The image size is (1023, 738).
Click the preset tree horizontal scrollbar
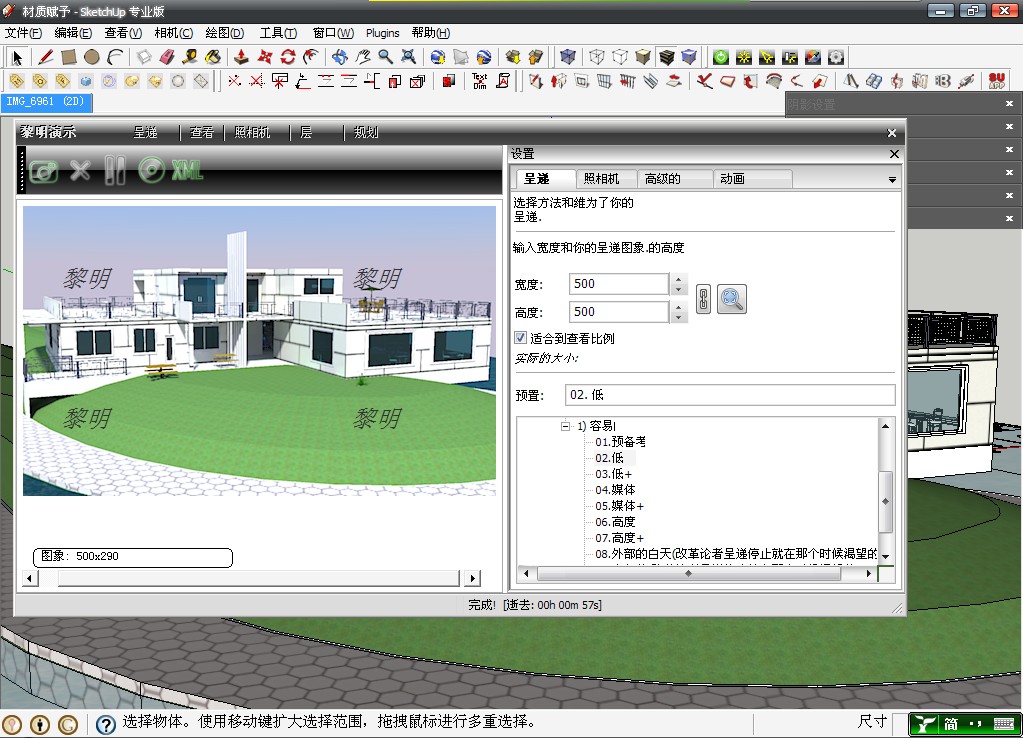click(x=697, y=574)
